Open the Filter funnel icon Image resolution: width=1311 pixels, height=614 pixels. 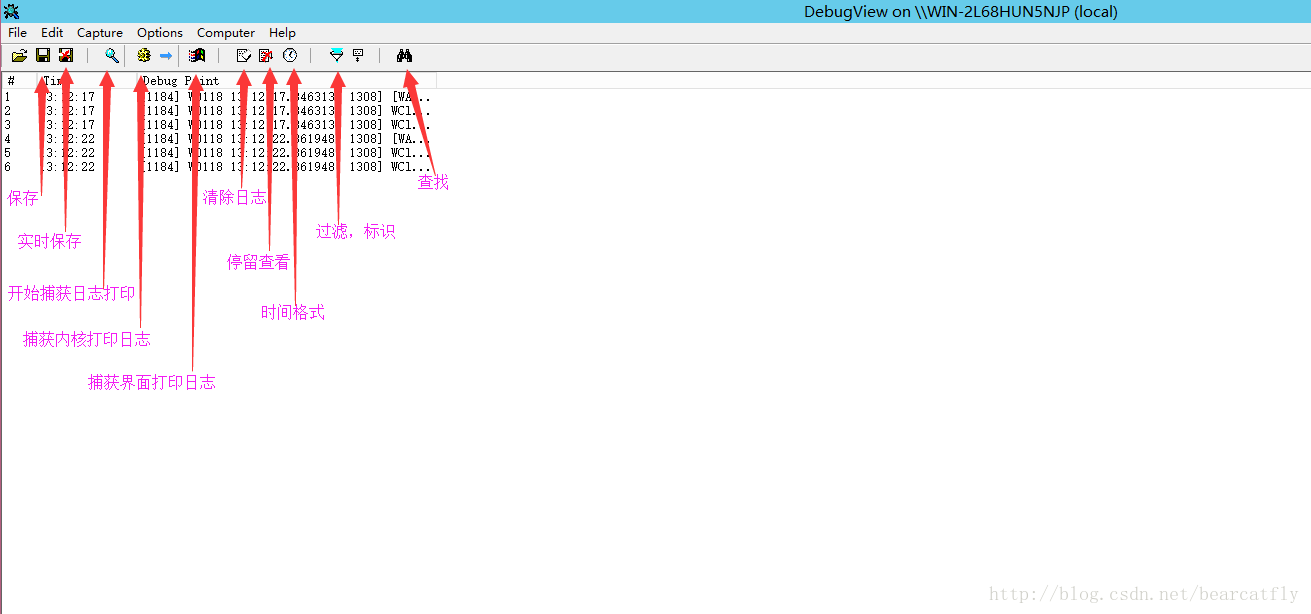pyautogui.click(x=336, y=56)
